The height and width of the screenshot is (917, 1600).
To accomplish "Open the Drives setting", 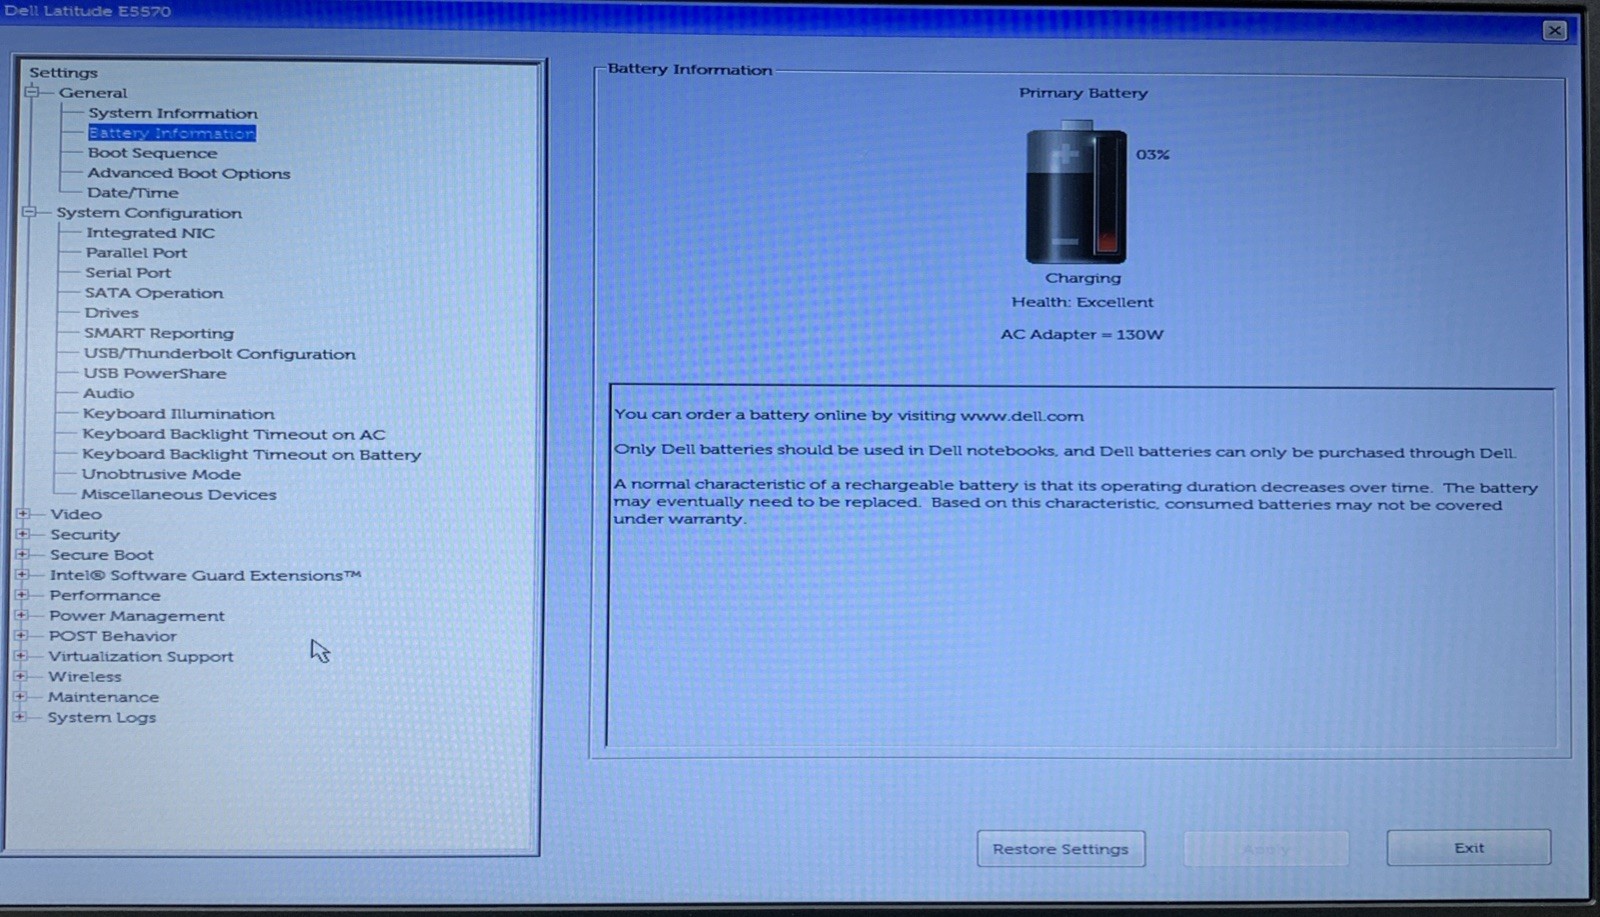I will 112,312.
